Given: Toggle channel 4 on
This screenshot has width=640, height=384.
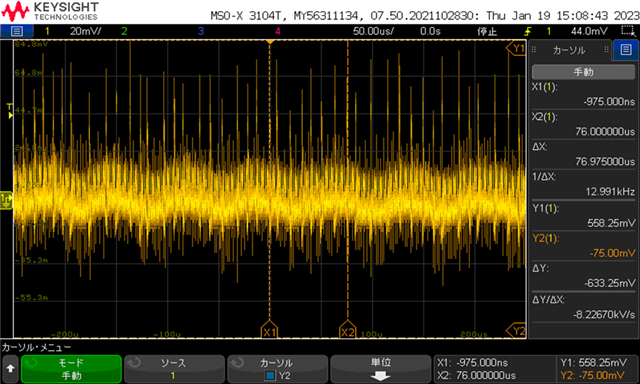Looking at the screenshot, I should [x=278, y=31].
